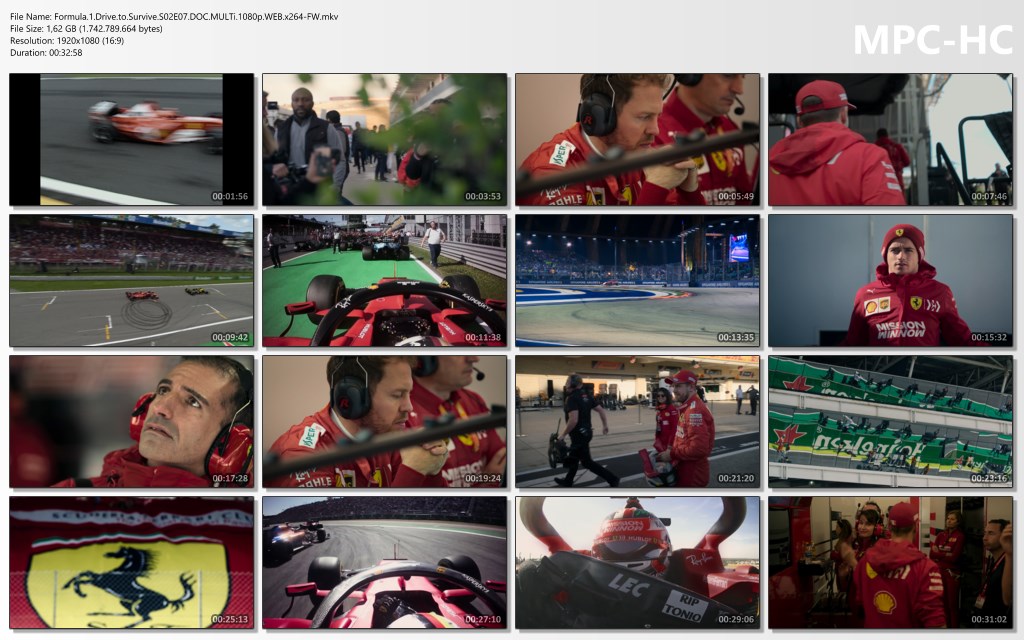Click the RIP TONIO helmet thumbnail
This screenshot has width=1024, height=640.
coord(637,562)
